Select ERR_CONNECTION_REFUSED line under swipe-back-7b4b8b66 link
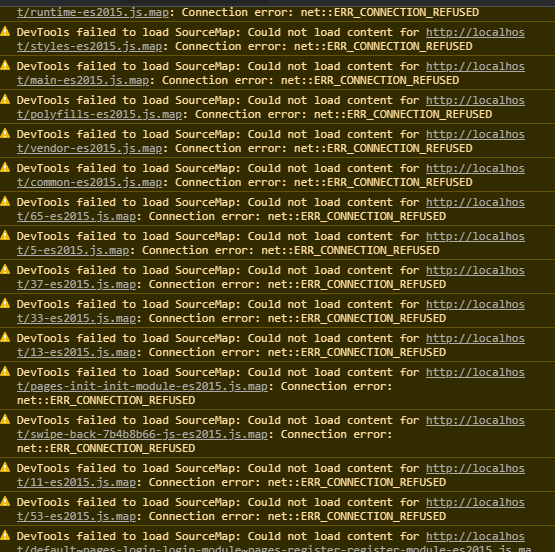 click(106, 448)
